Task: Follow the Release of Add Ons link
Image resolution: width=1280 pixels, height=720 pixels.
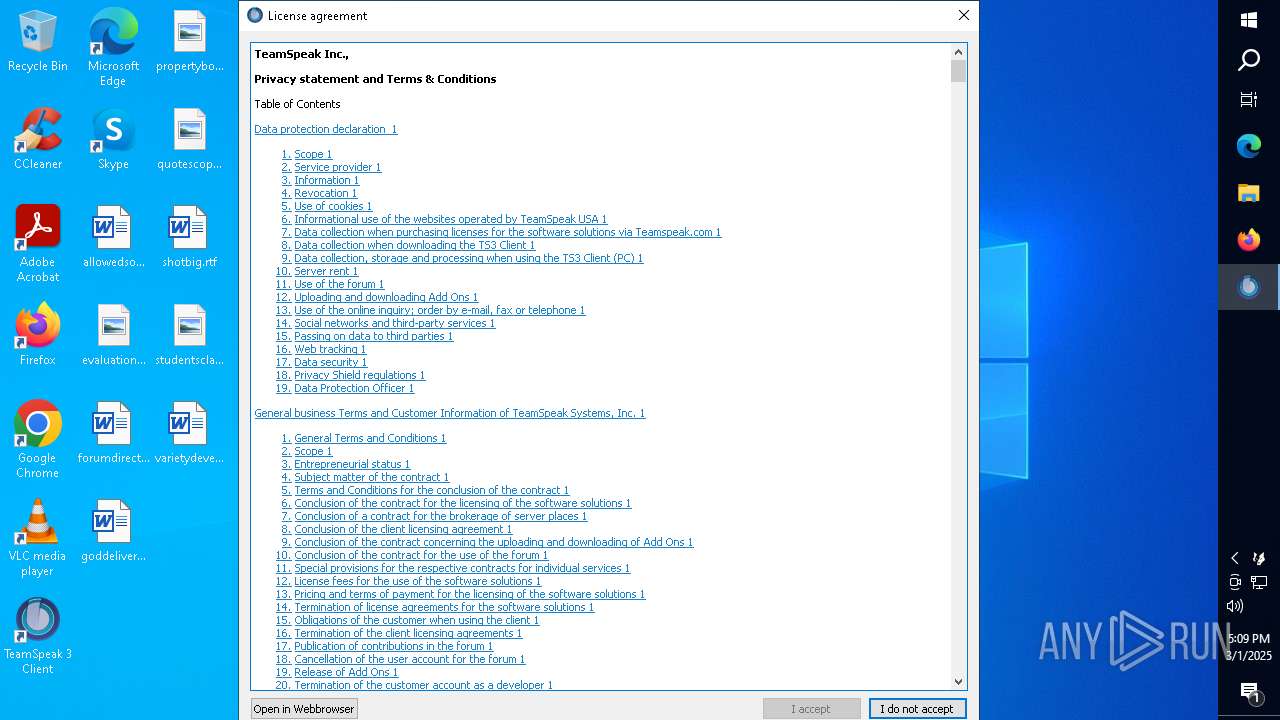Action: [346, 672]
